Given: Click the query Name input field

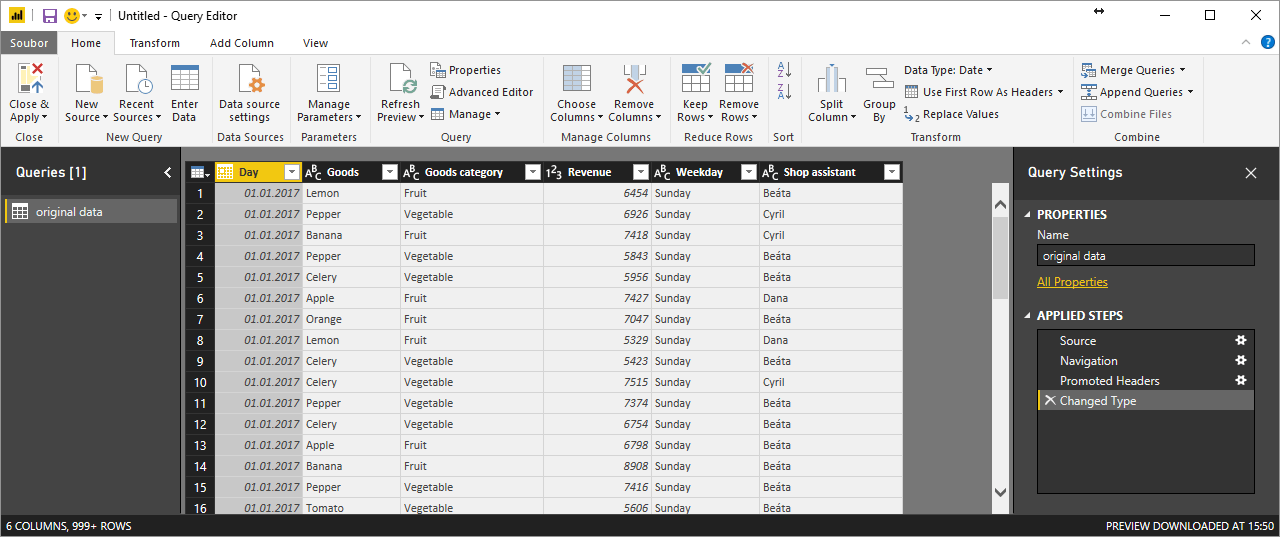Looking at the screenshot, I should [1145, 256].
